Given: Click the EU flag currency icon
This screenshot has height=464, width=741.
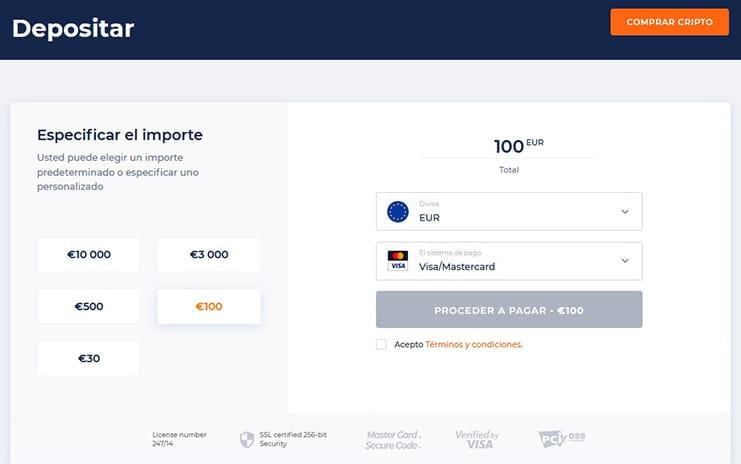Looking at the screenshot, I should (398, 212).
